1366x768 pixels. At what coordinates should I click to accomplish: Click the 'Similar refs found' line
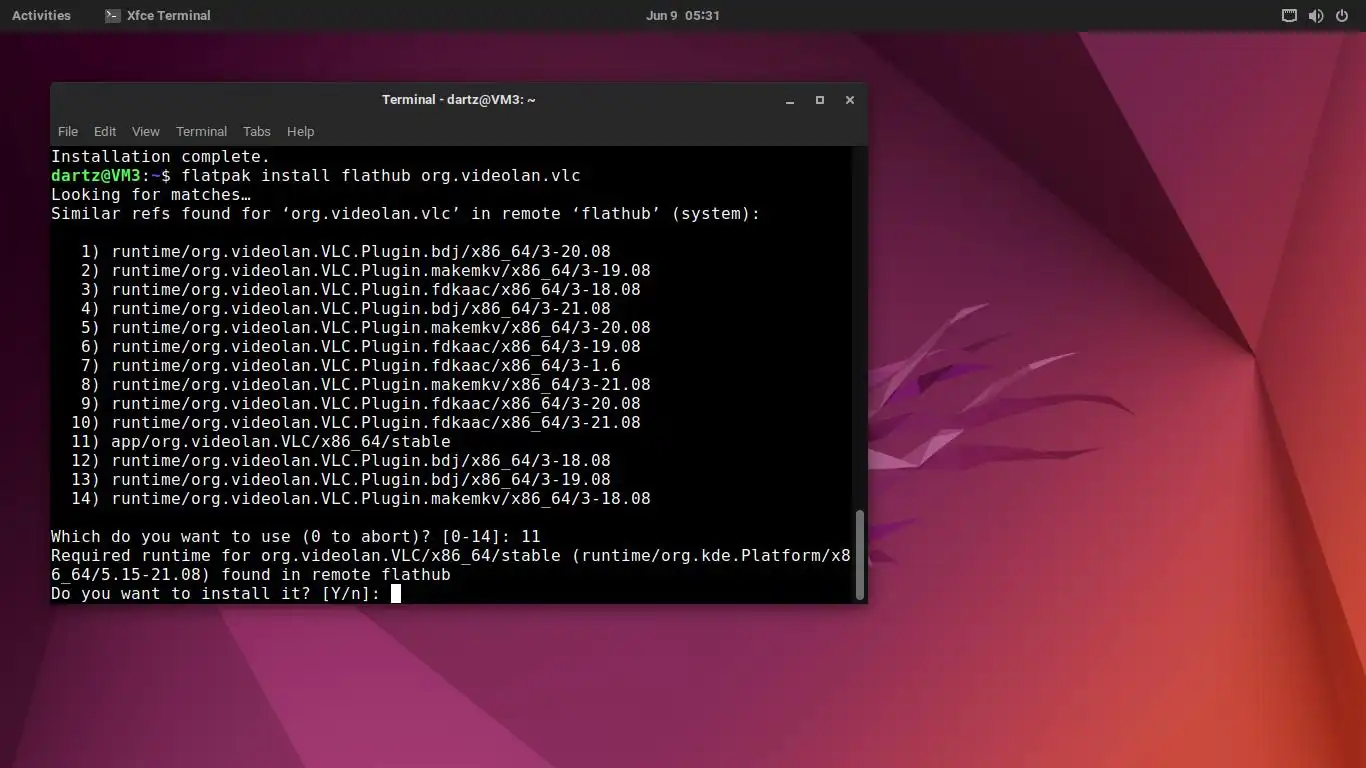[x=406, y=214]
